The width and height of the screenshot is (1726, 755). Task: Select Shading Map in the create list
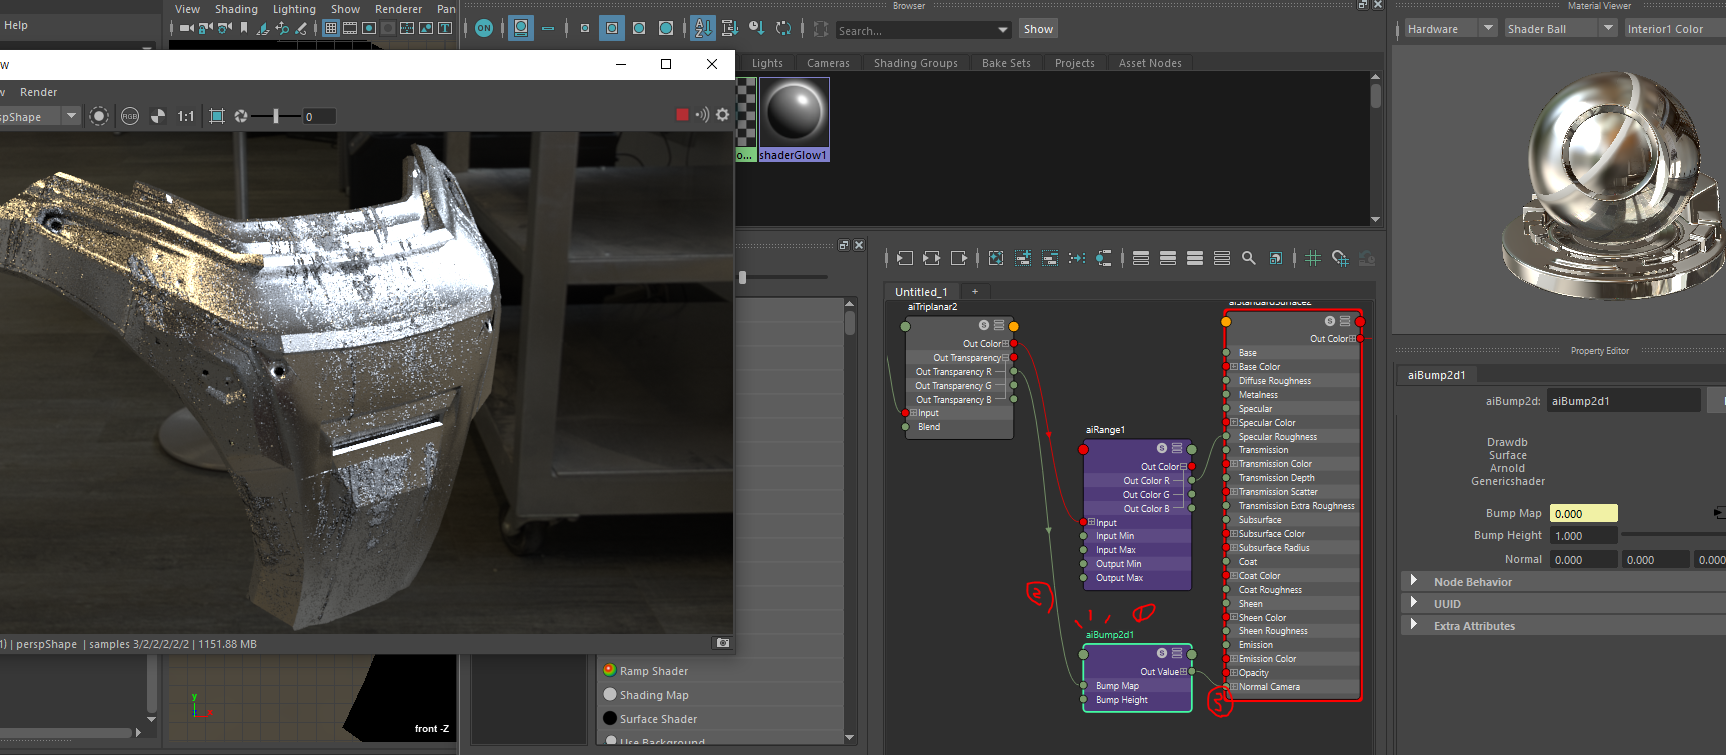pos(654,695)
